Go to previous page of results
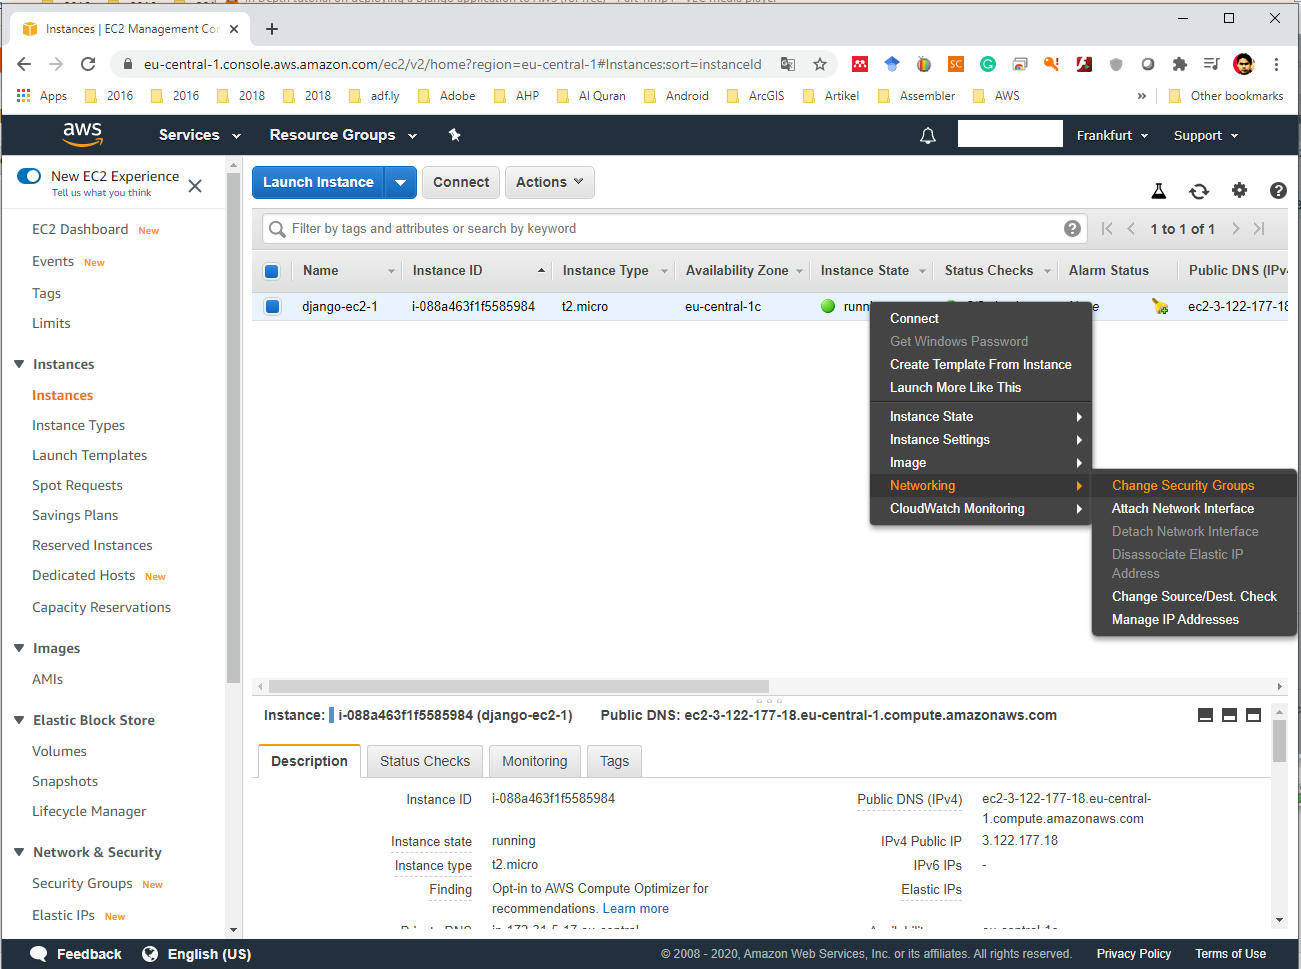This screenshot has height=969, width=1301. tap(1131, 229)
